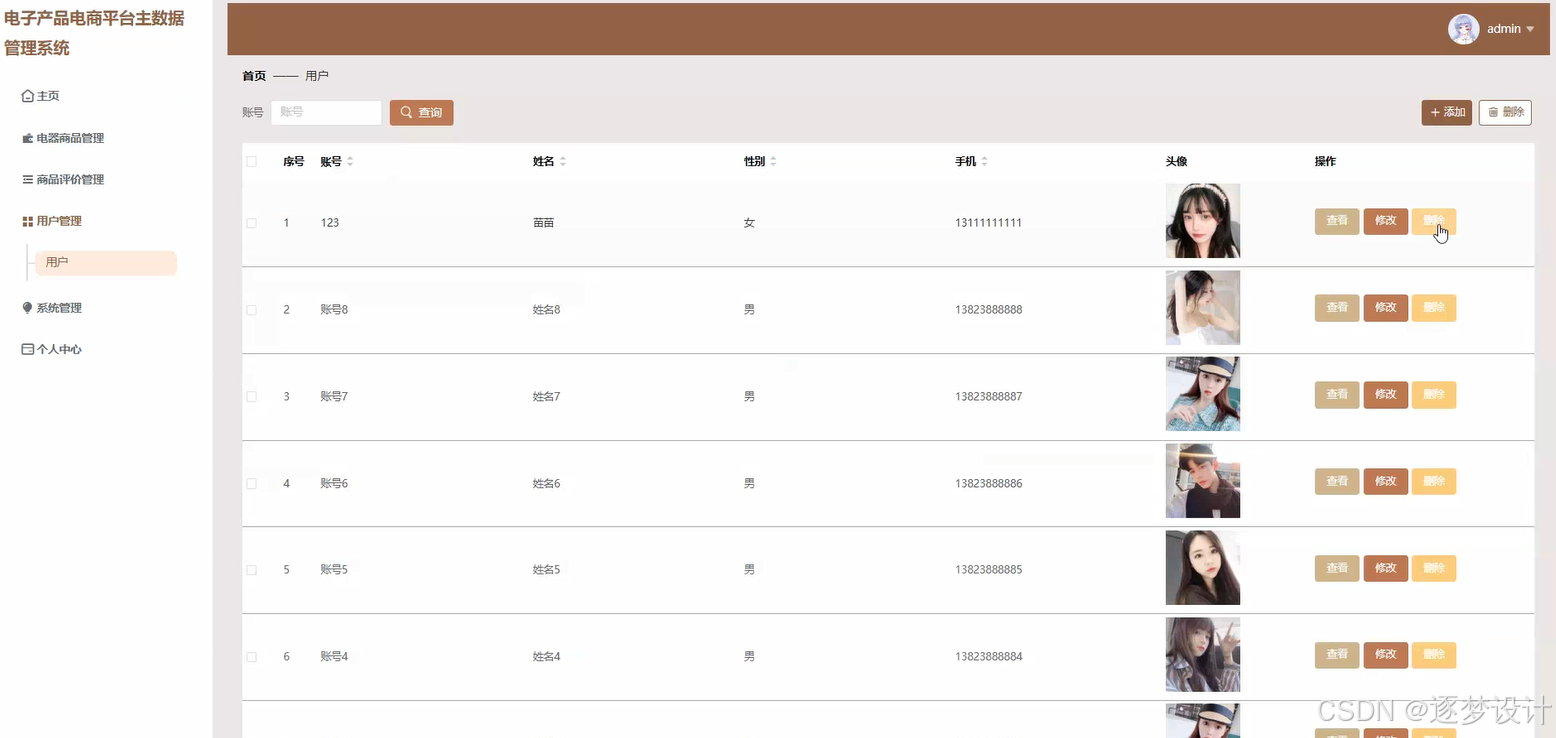Open avatar thumbnail for user 姓名8

point(1203,308)
